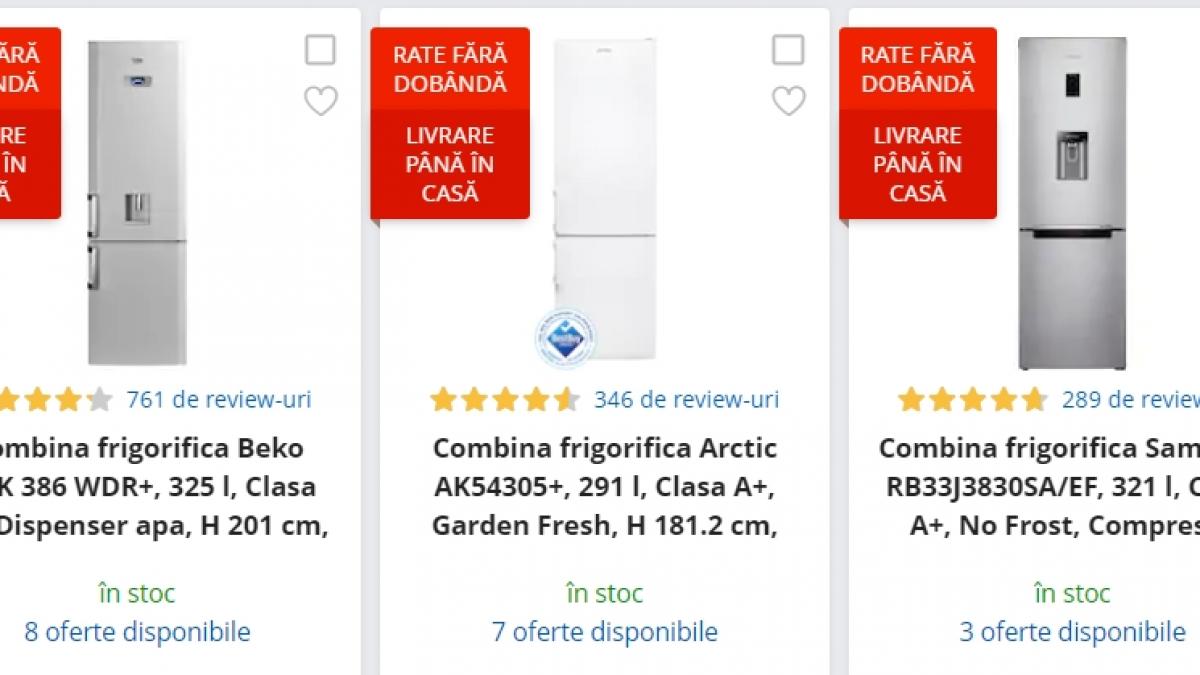
Task: Open Combina frigorifica Samsung RB33J3830SA/EF title
Action: click(x=1040, y=486)
